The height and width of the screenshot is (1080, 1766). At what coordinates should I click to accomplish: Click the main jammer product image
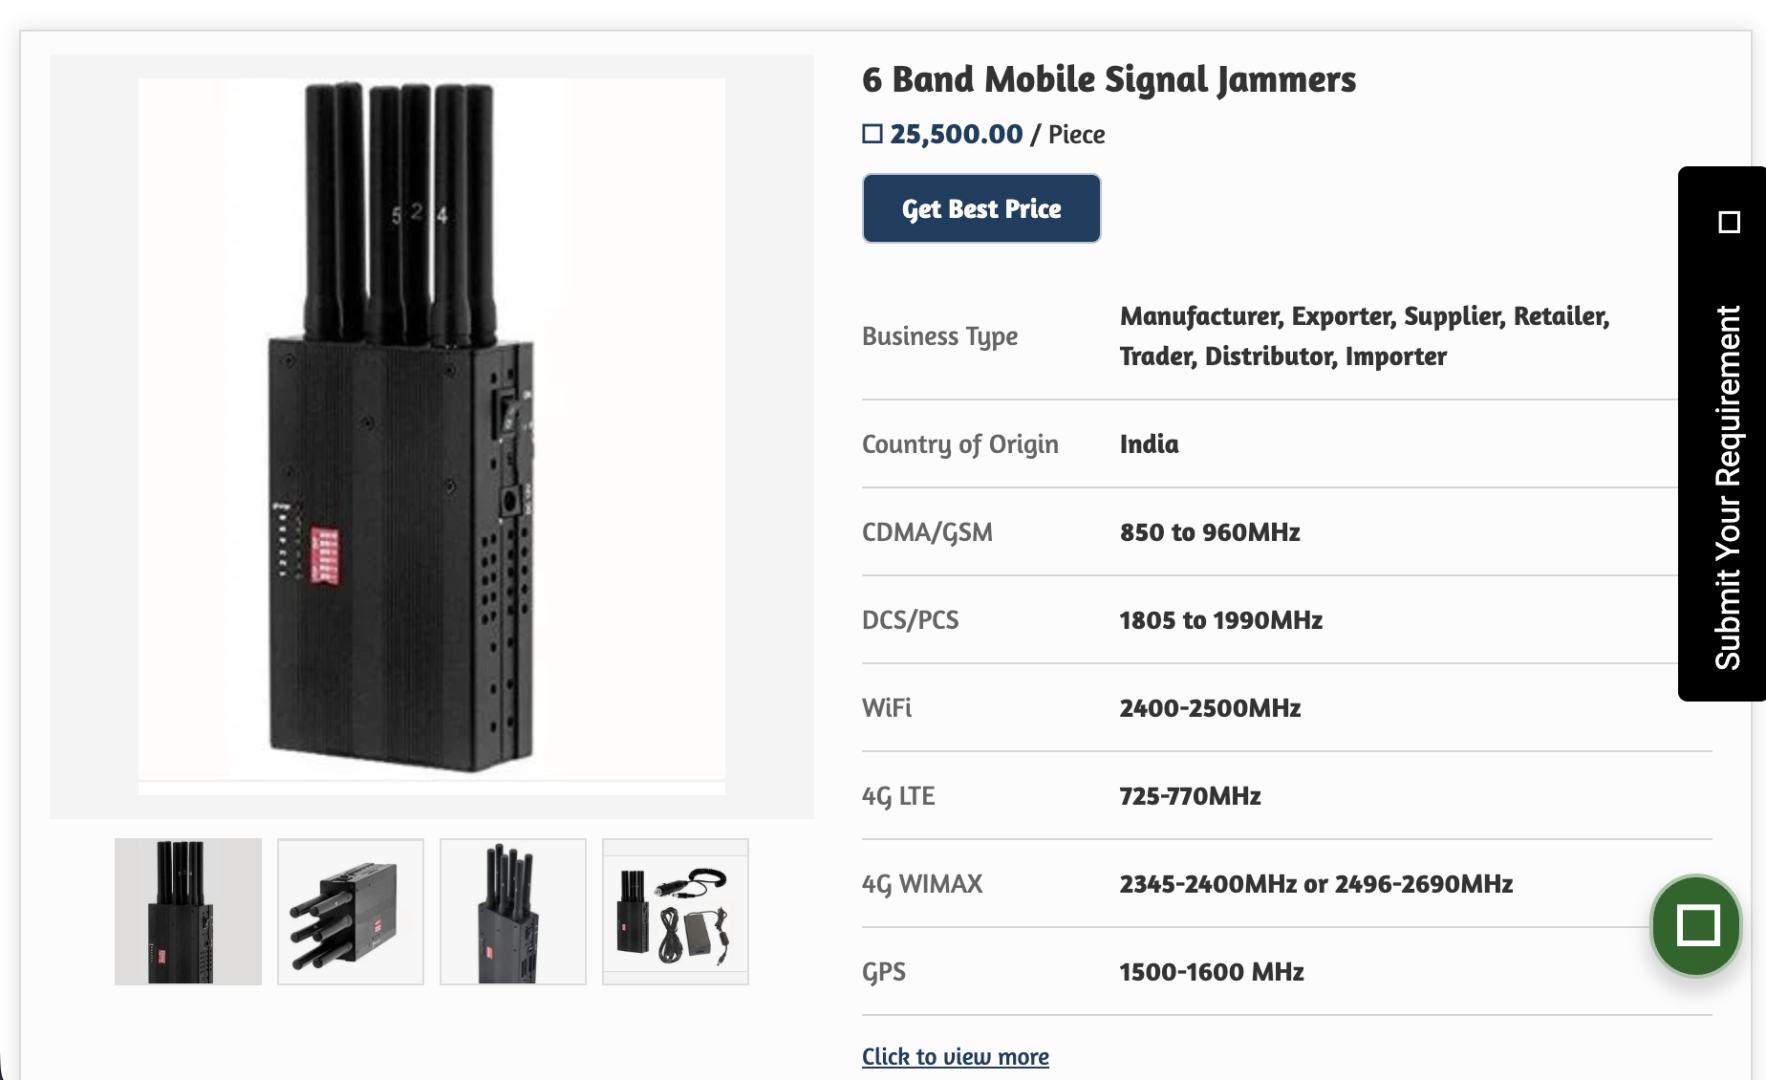432,436
